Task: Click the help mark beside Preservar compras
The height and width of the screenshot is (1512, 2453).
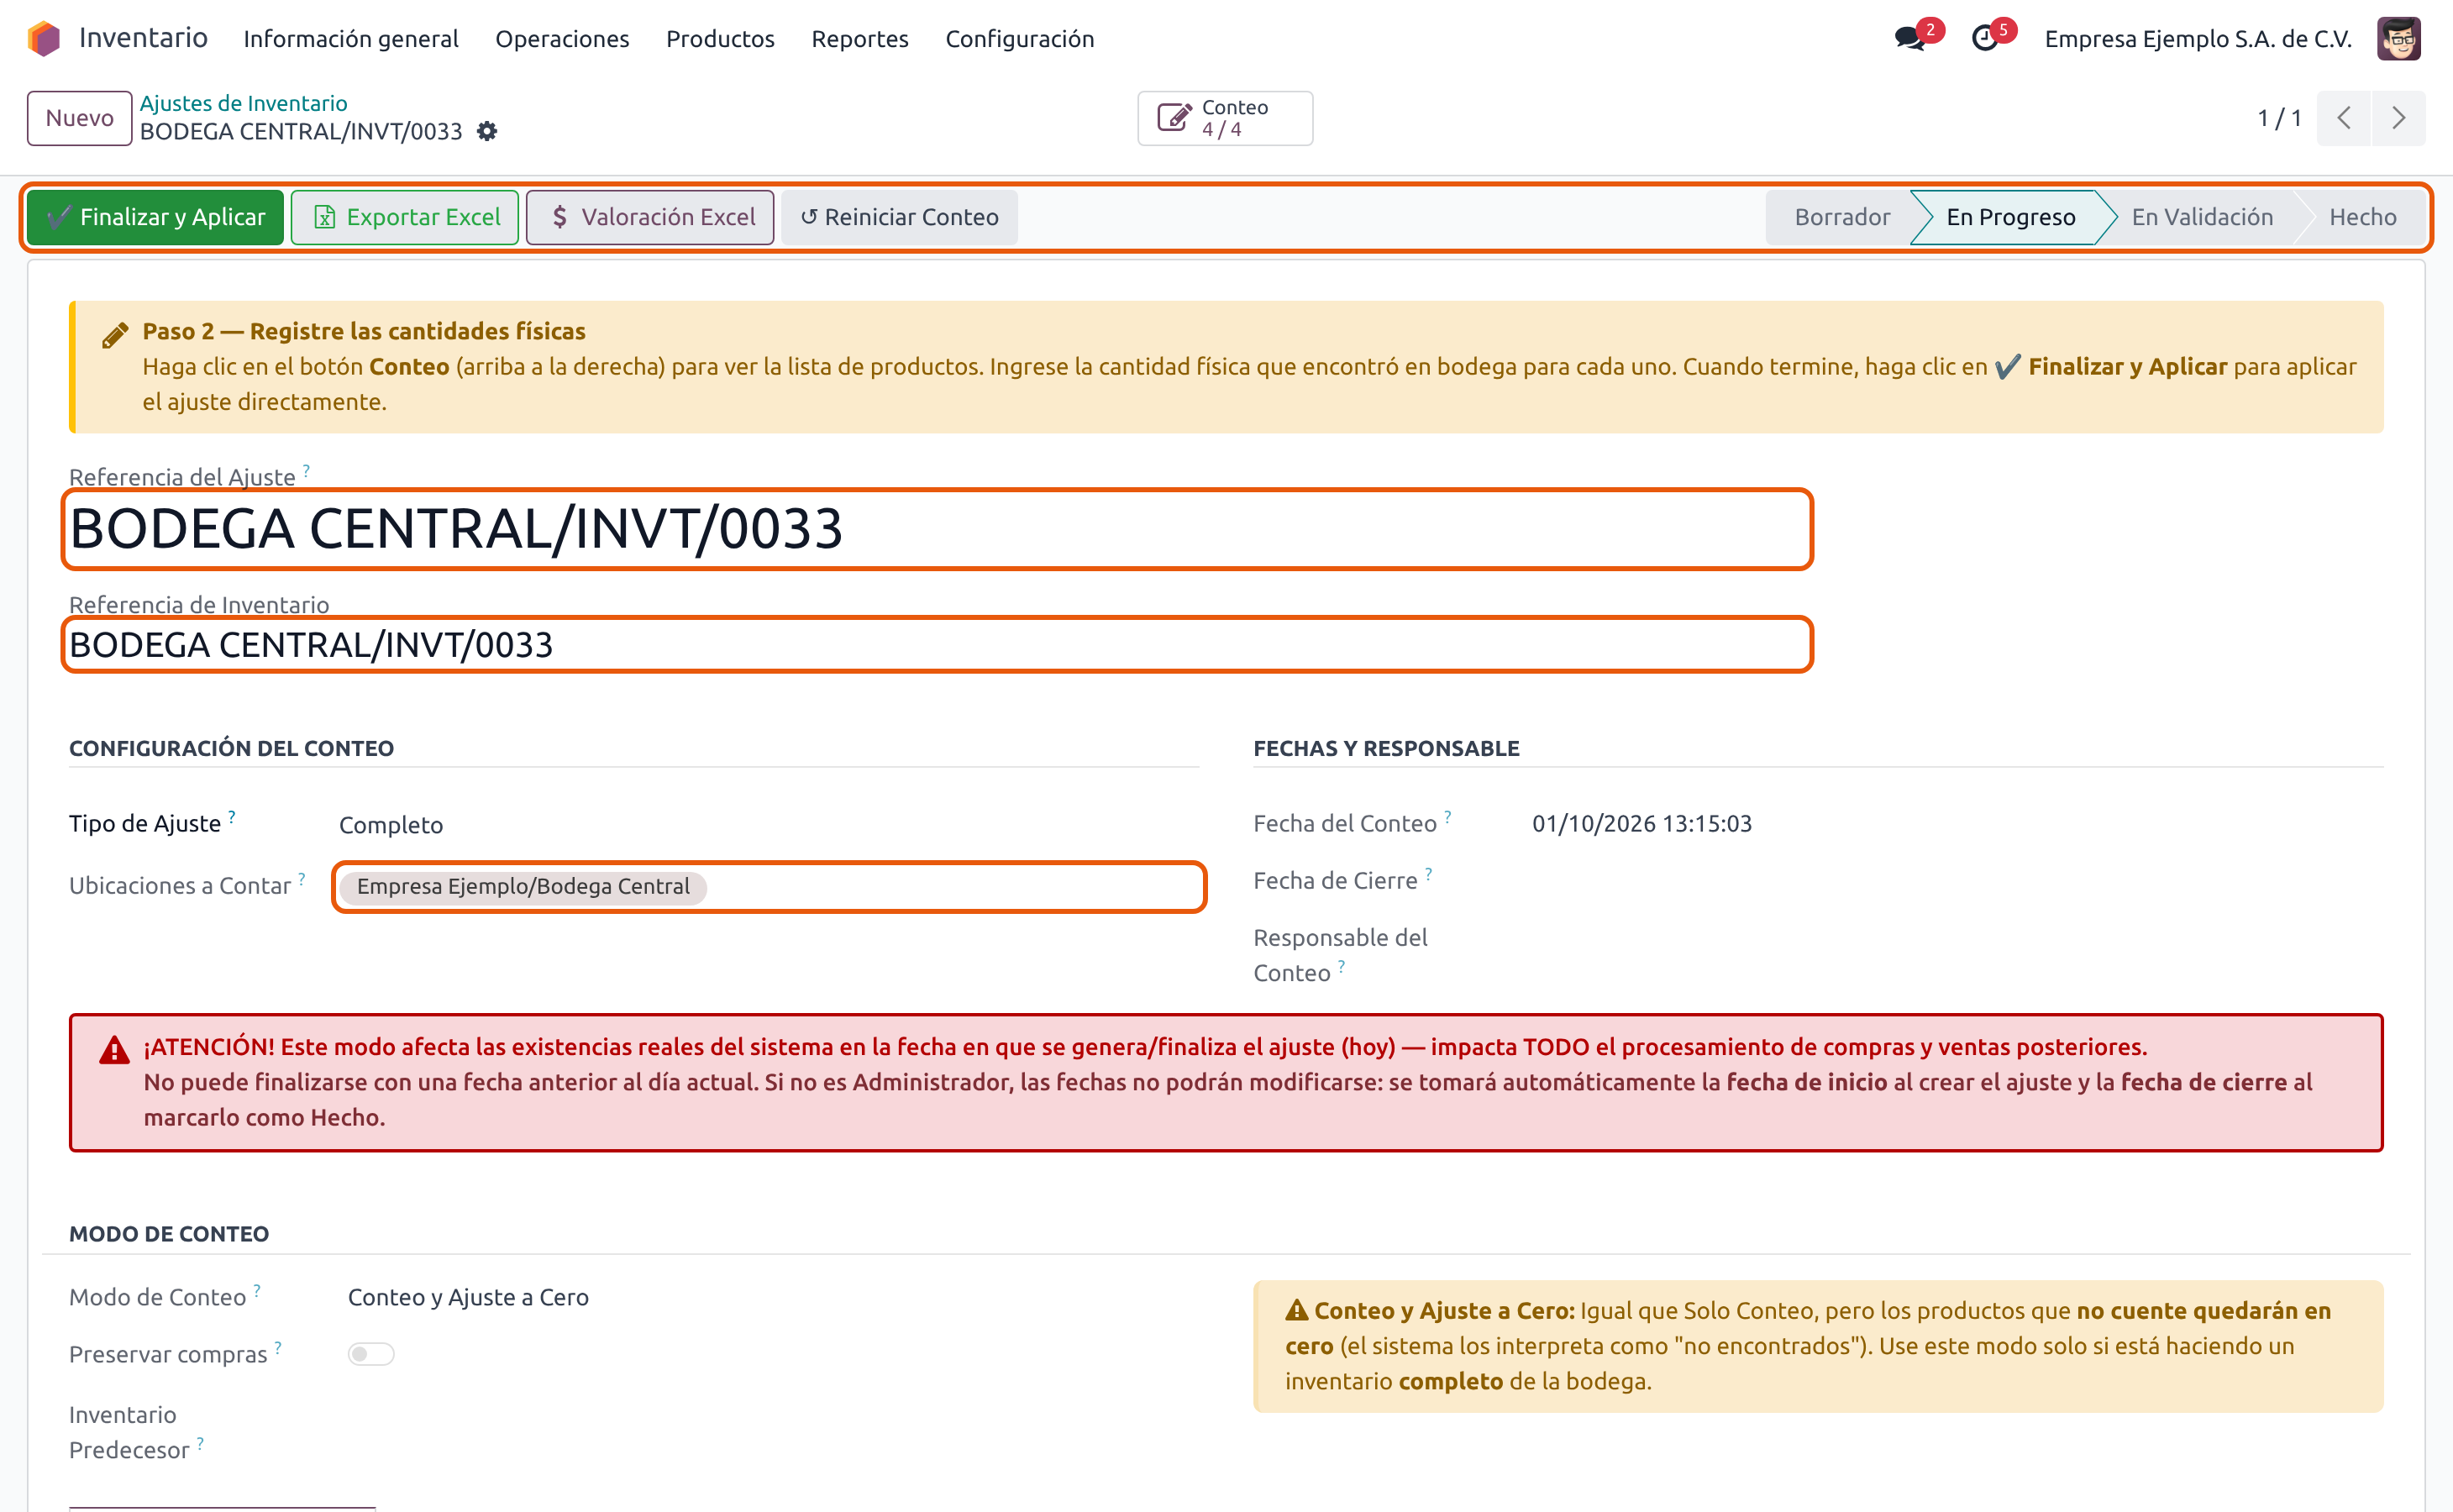Action: point(278,1347)
